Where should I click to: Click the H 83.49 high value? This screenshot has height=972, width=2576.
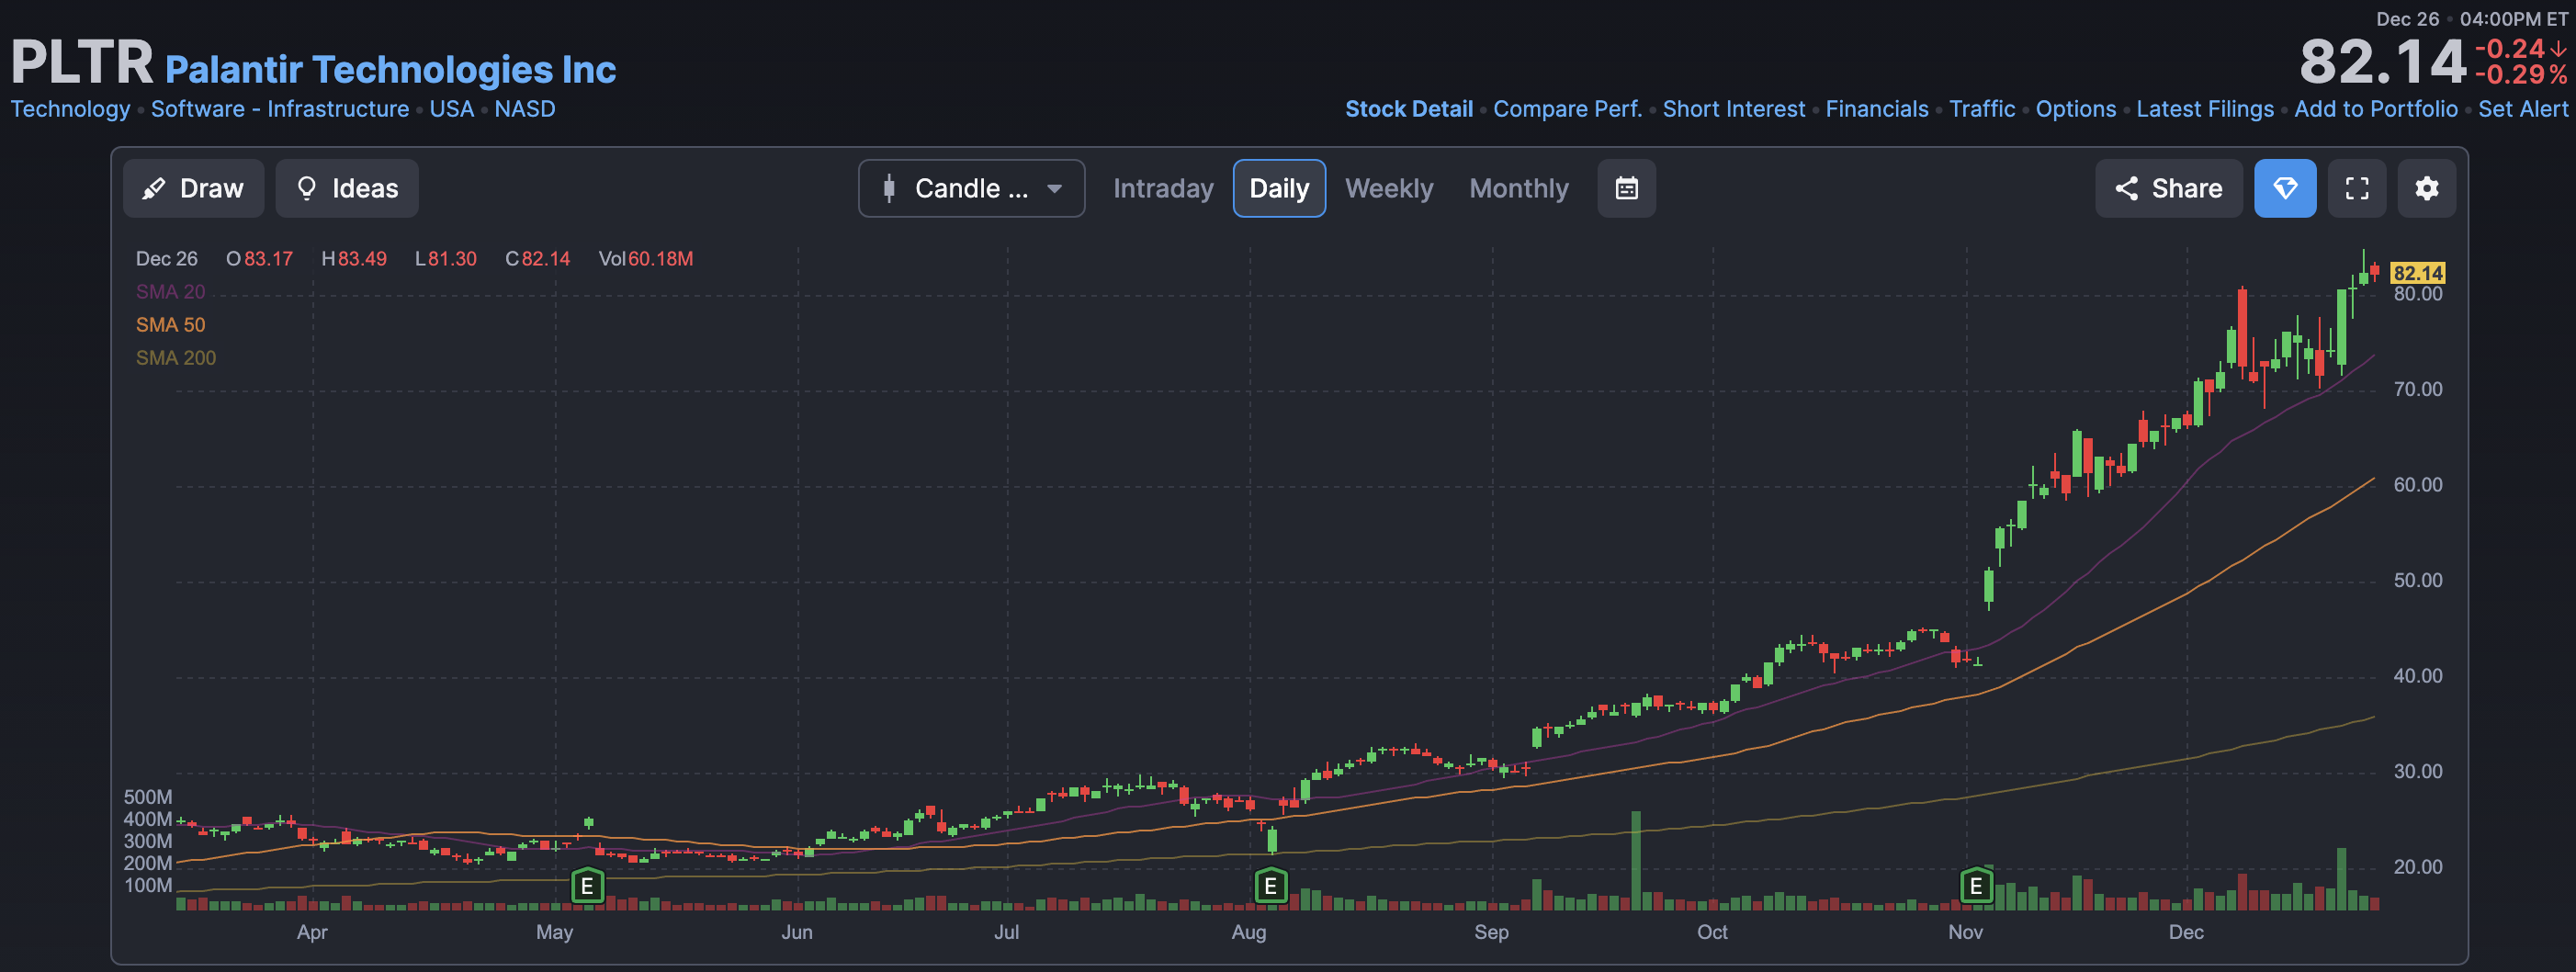(x=354, y=259)
